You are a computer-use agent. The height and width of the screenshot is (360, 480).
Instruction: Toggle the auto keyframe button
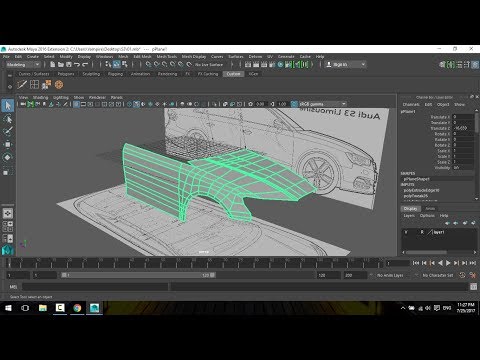[x=462, y=275]
